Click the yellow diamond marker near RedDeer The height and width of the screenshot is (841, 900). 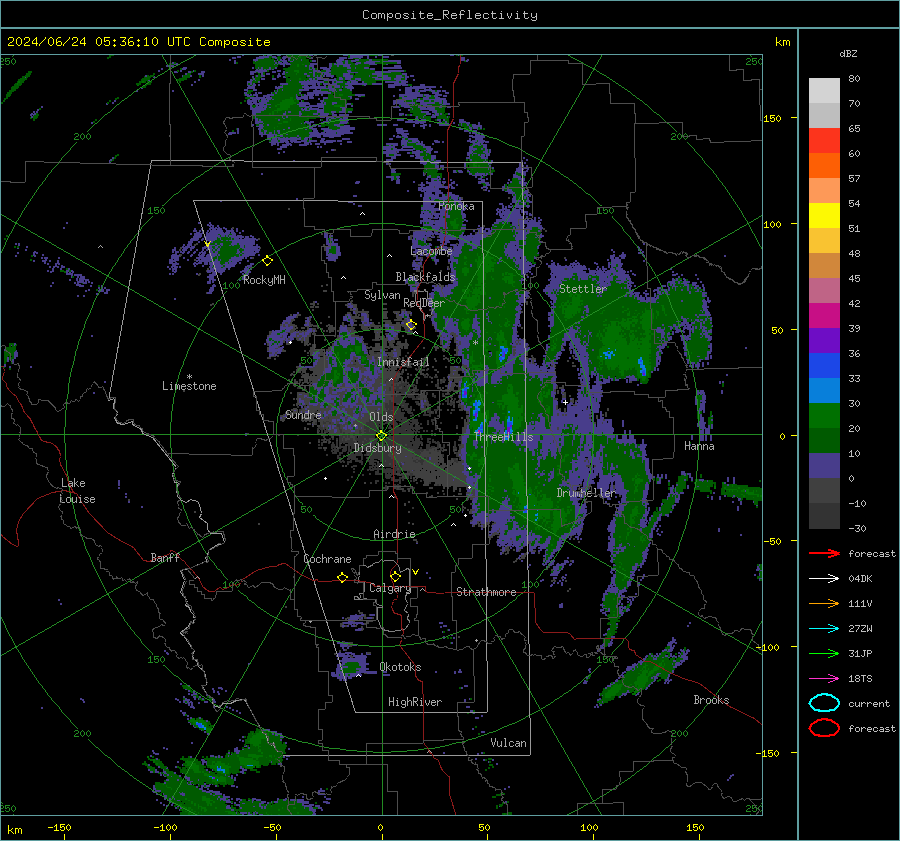click(x=411, y=325)
